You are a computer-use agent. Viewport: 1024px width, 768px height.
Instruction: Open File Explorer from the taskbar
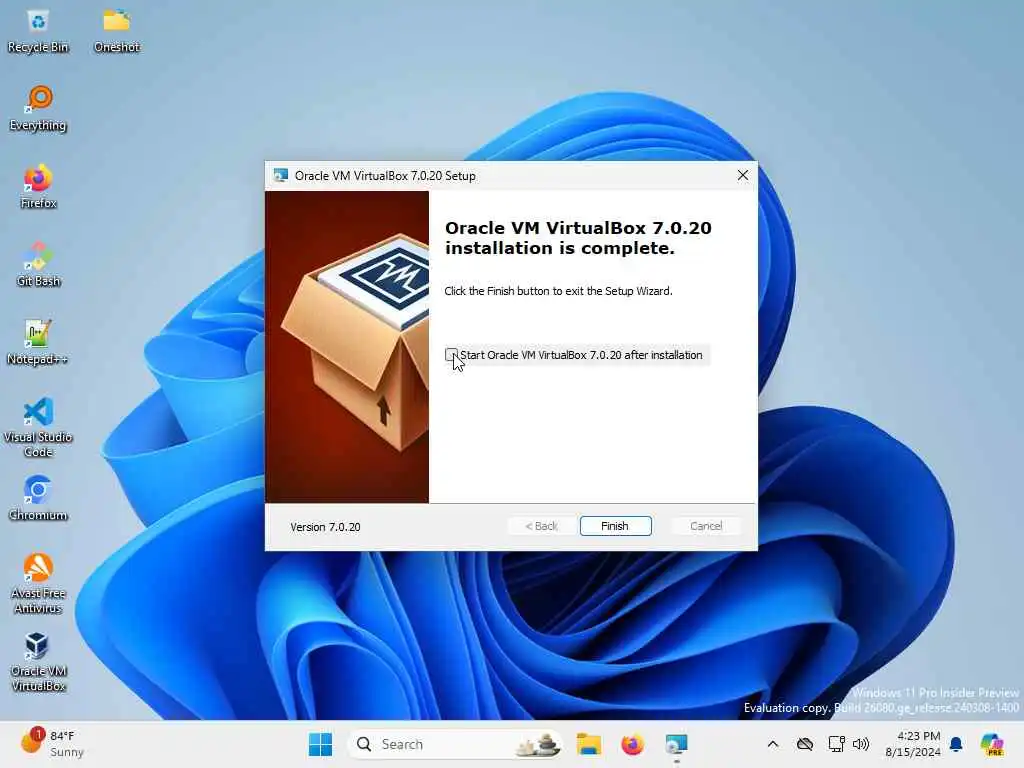(x=588, y=744)
